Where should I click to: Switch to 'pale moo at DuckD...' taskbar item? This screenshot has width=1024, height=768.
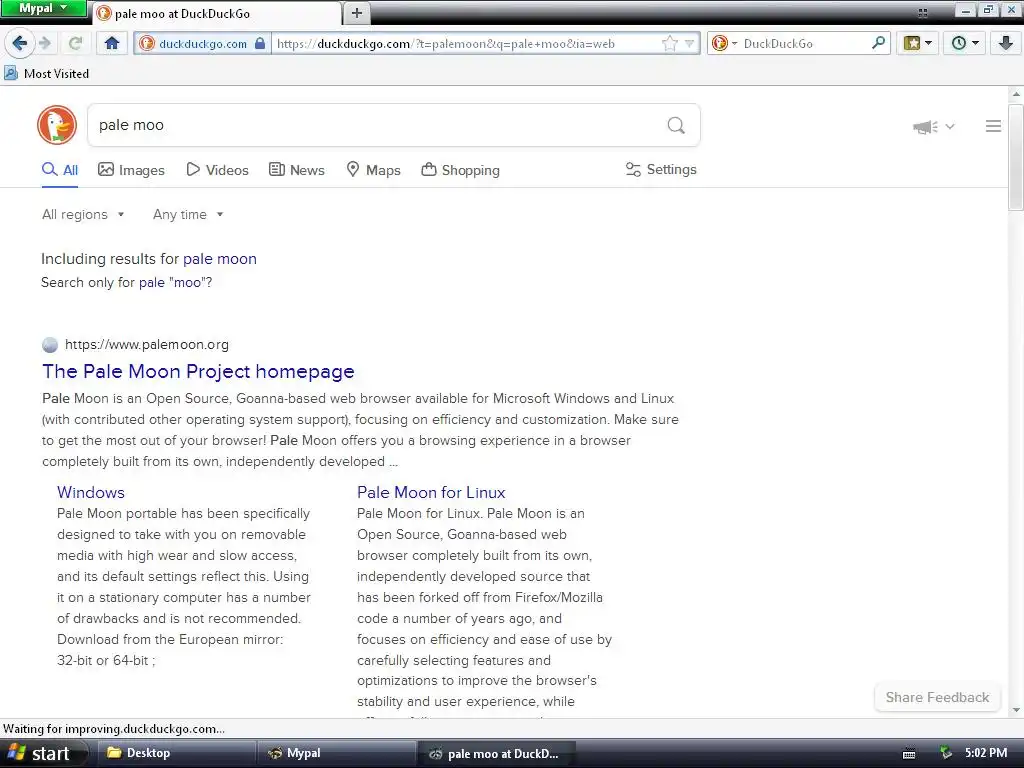pyautogui.click(x=495, y=753)
